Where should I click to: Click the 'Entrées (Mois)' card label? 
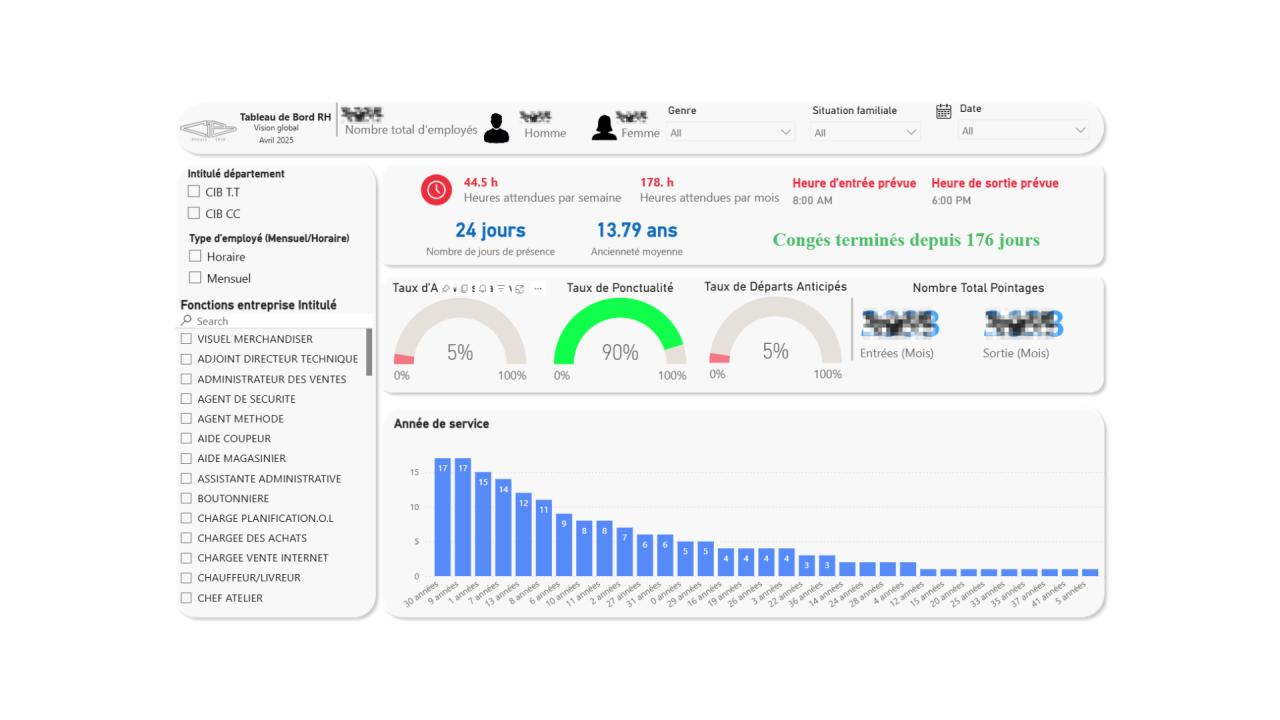click(897, 353)
